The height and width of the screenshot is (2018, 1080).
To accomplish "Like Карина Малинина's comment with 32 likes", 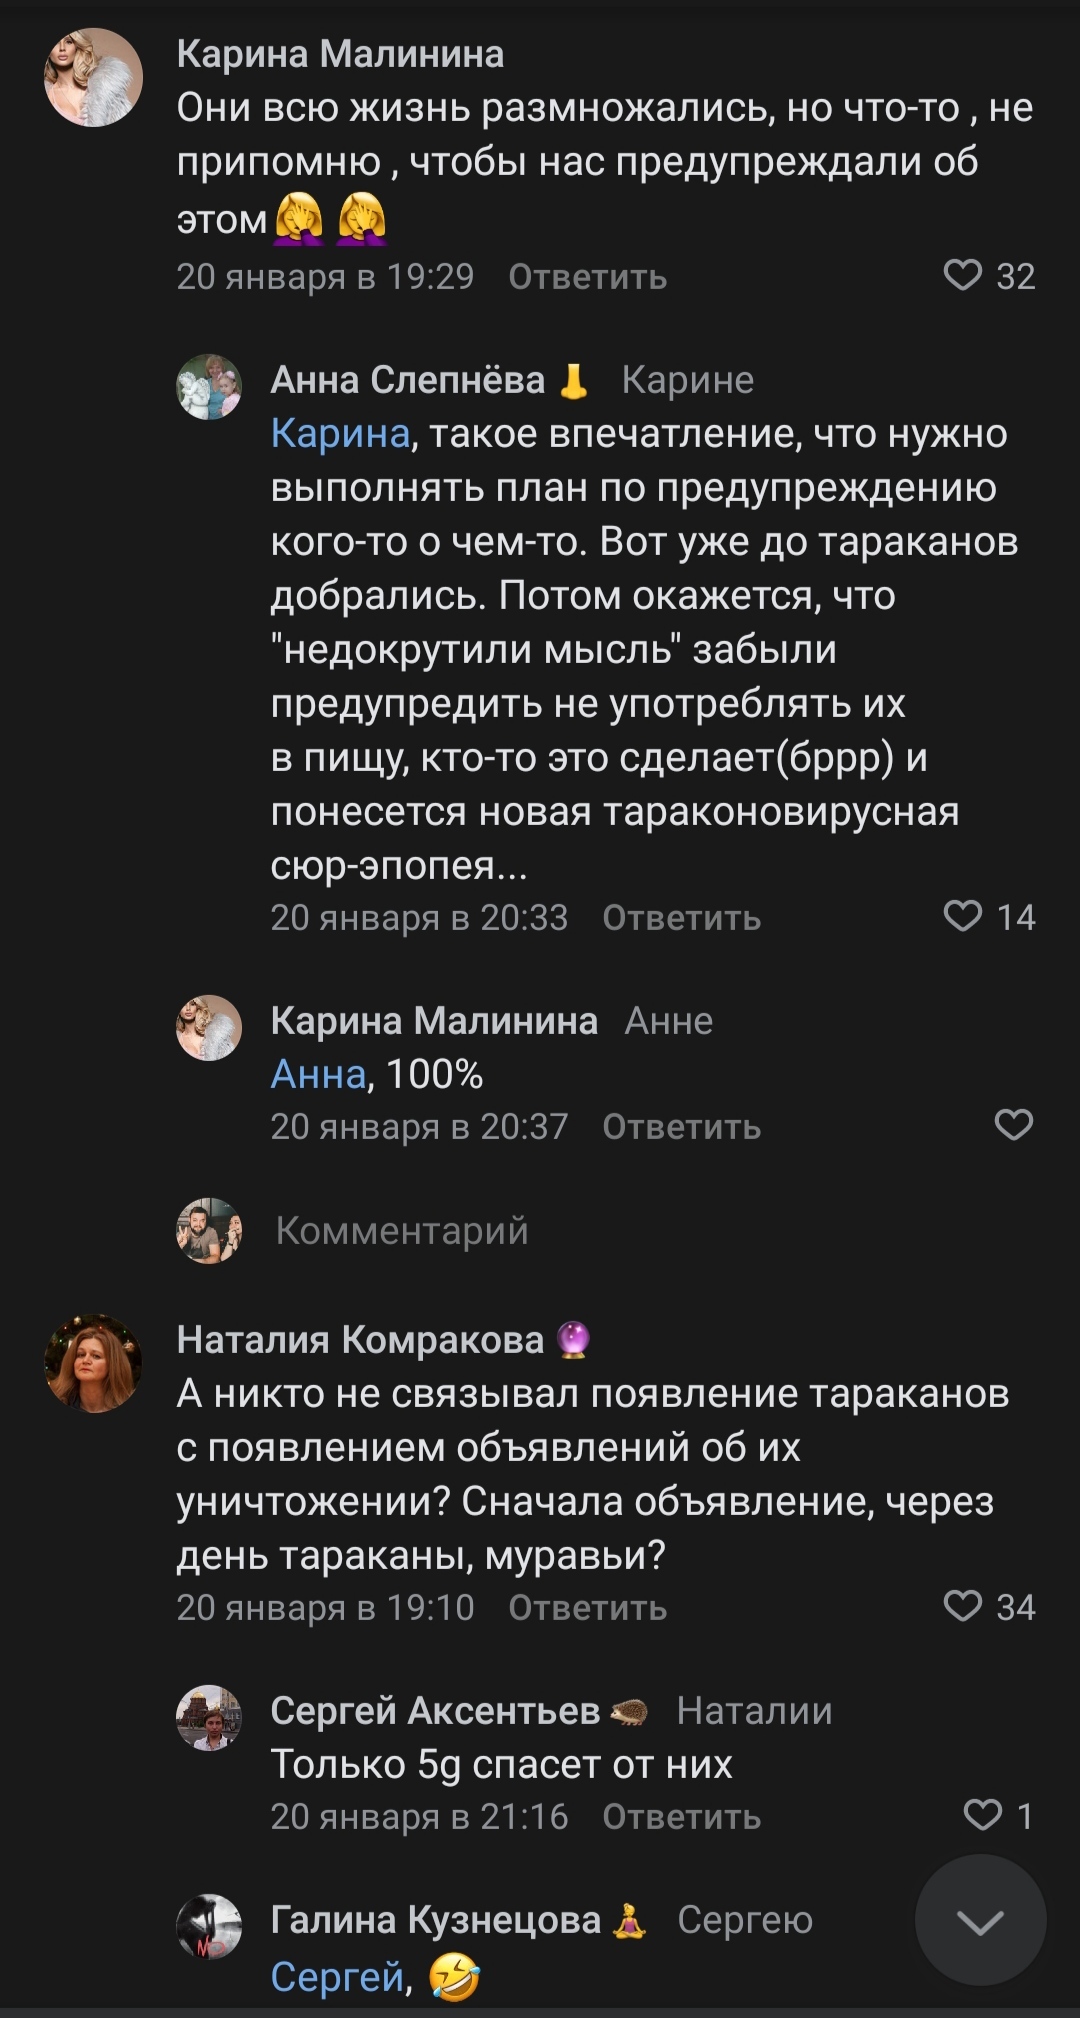I will coord(963,275).
